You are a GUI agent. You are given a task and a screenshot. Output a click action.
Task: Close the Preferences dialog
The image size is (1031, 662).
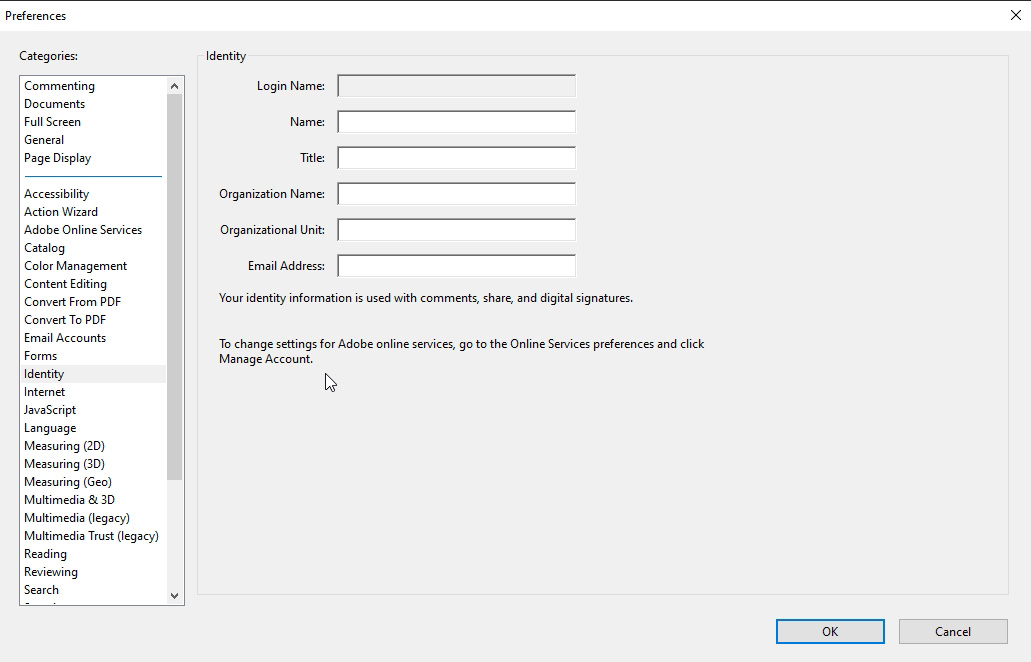(1015, 15)
